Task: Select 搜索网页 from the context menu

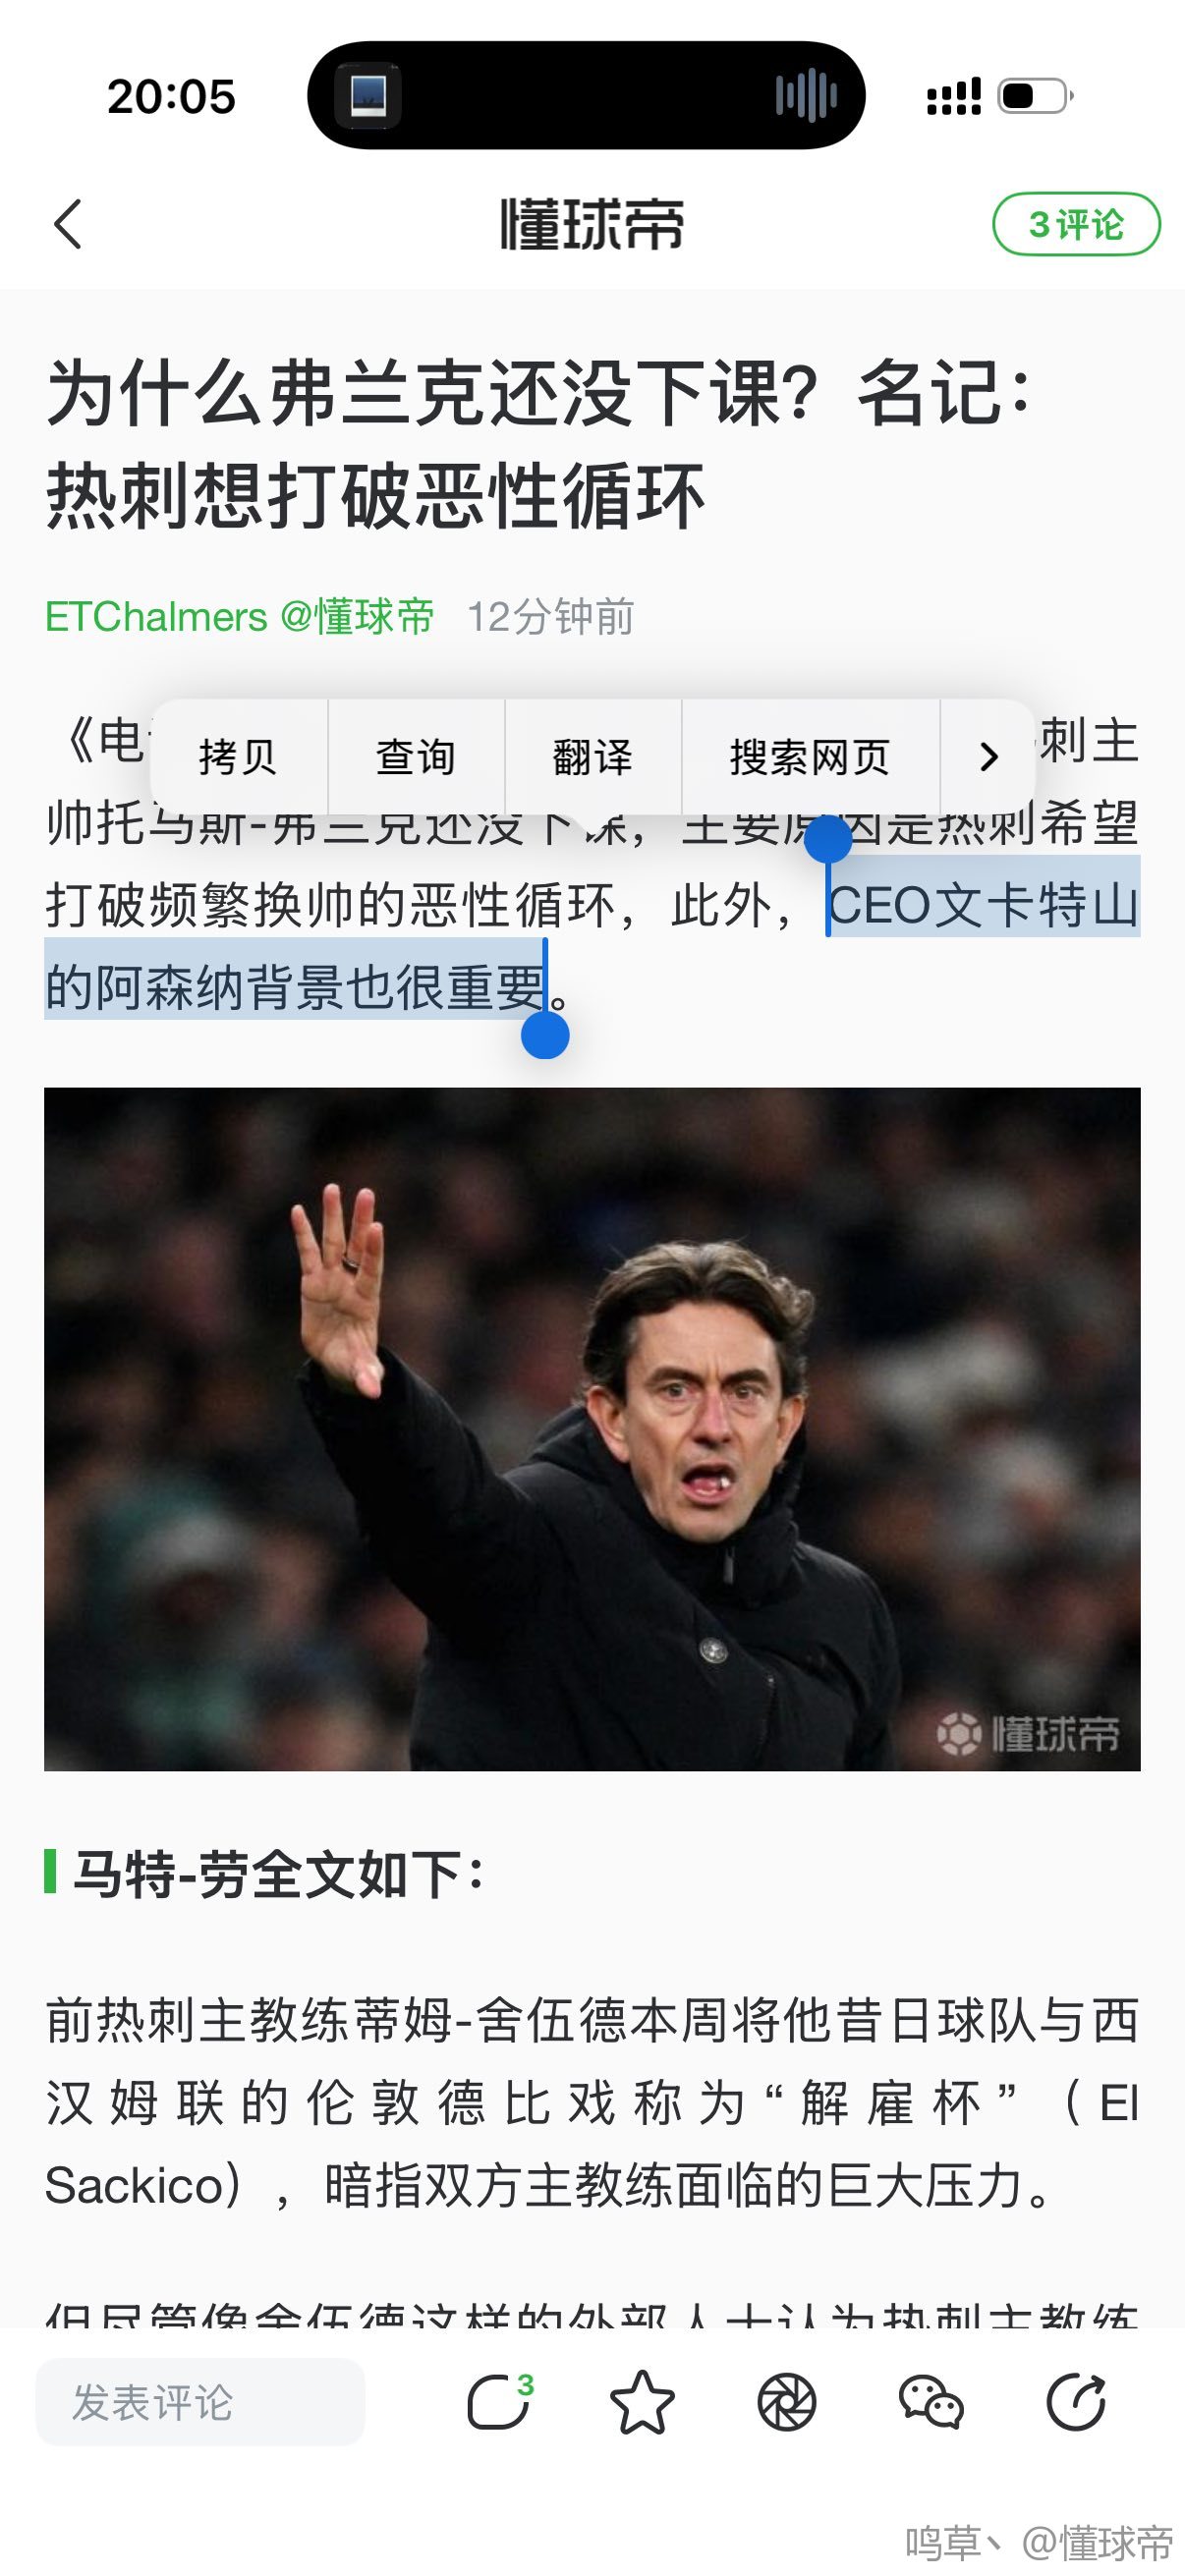Action: [811, 757]
